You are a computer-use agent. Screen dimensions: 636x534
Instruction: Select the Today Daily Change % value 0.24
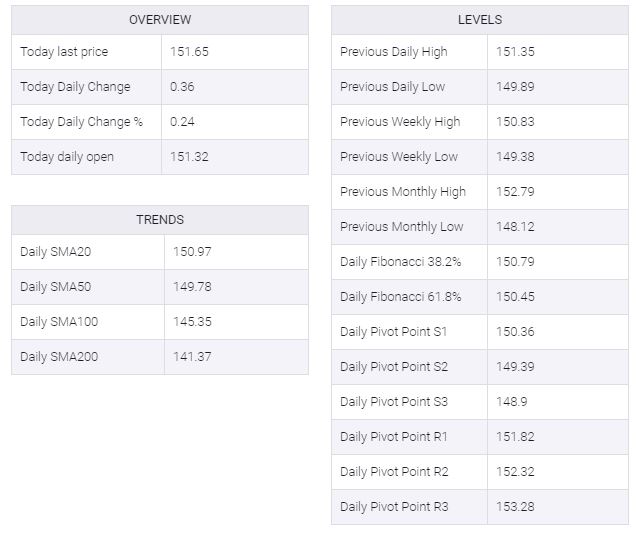click(182, 122)
